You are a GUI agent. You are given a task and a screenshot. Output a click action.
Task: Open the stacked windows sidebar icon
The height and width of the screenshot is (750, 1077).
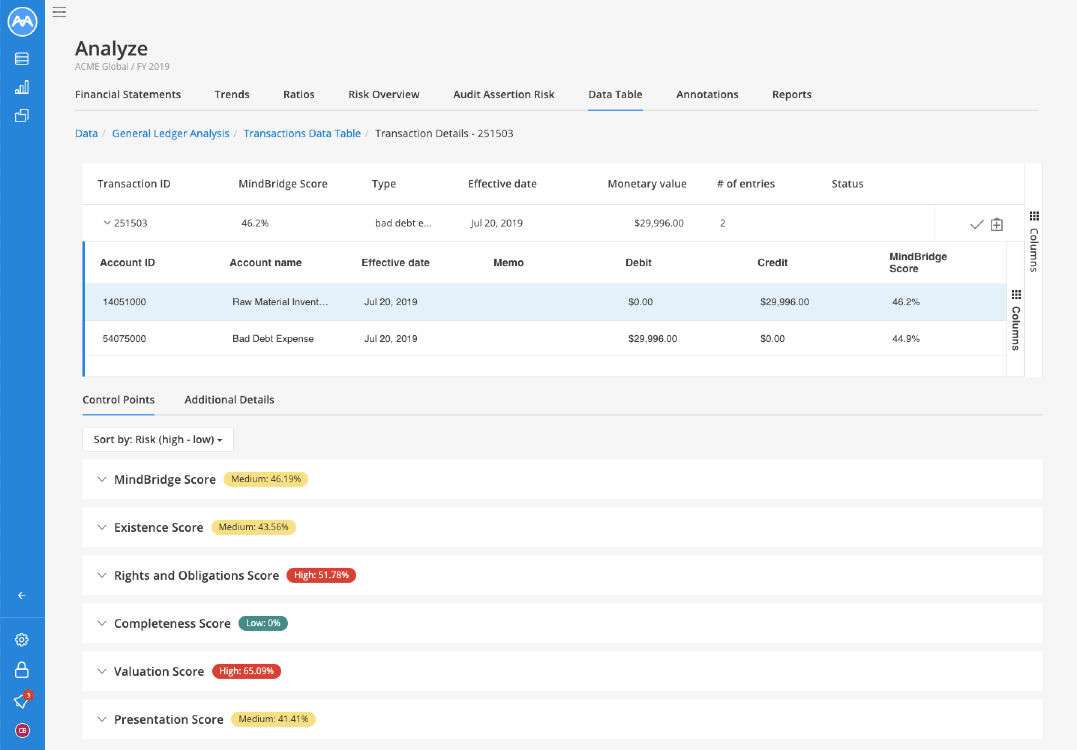point(22,115)
